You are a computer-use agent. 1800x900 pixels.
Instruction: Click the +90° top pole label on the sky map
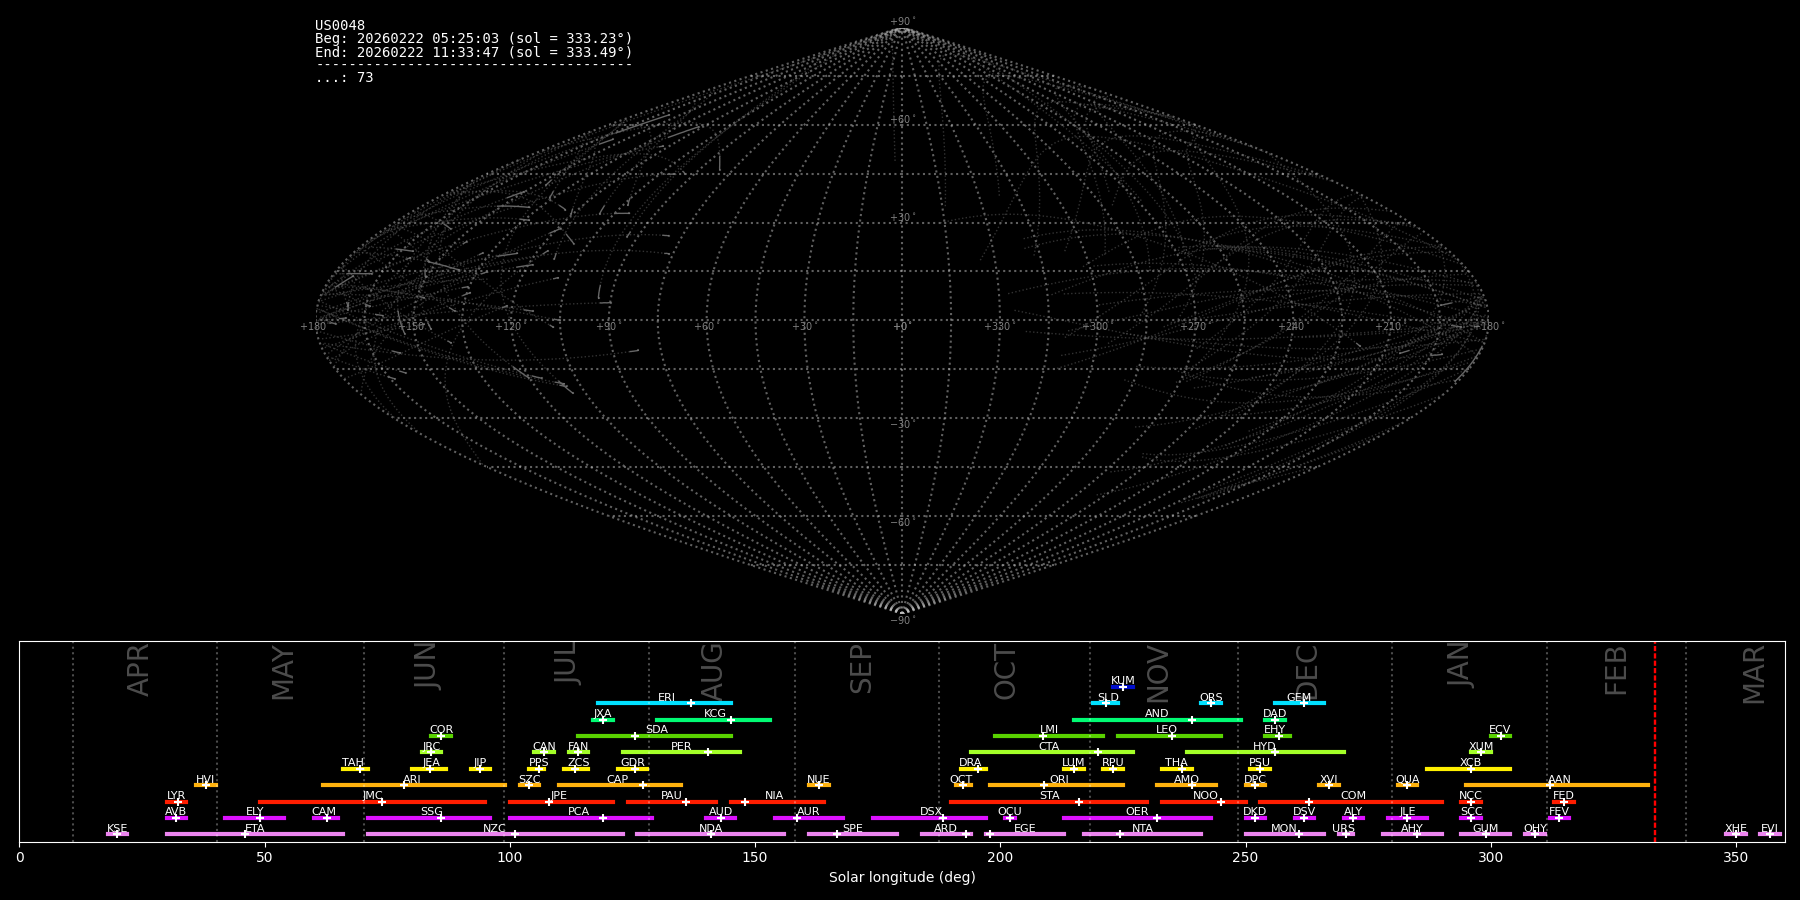click(902, 22)
